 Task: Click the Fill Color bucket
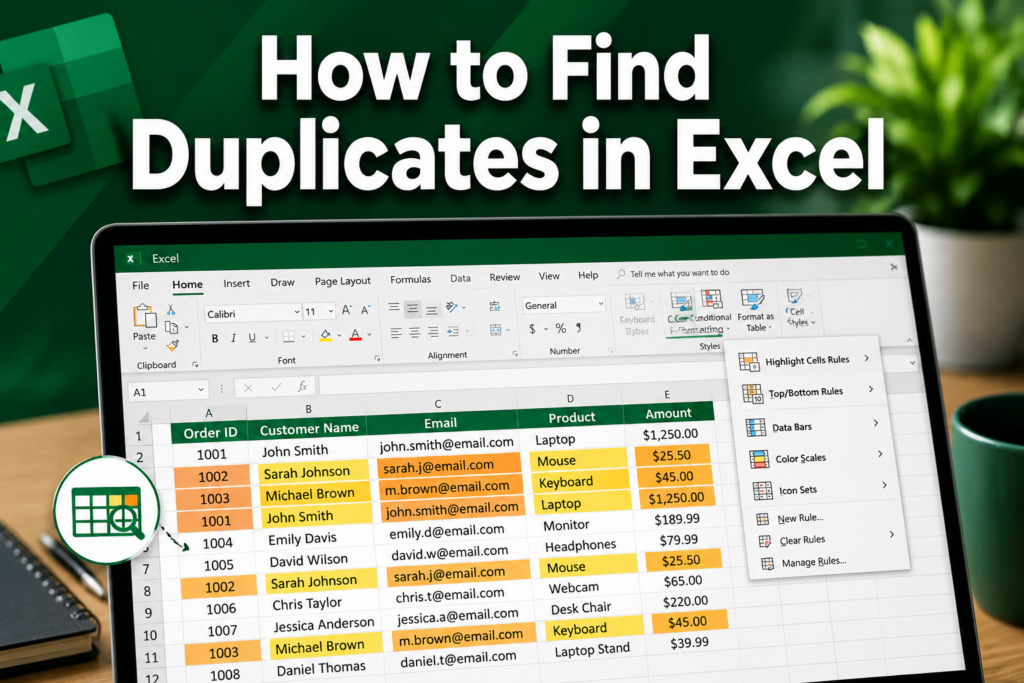[x=325, y=336]
